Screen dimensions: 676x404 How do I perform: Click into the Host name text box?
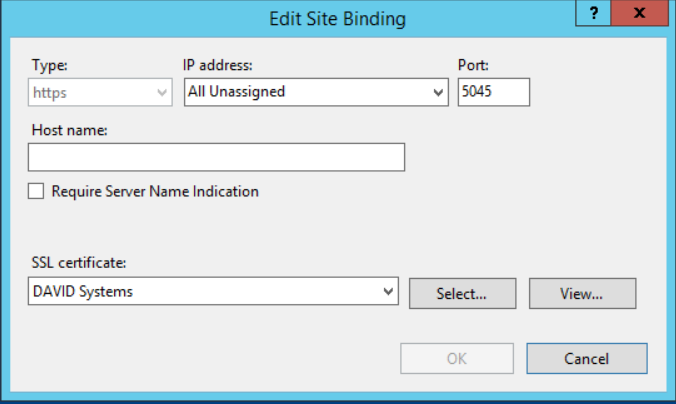216,157
